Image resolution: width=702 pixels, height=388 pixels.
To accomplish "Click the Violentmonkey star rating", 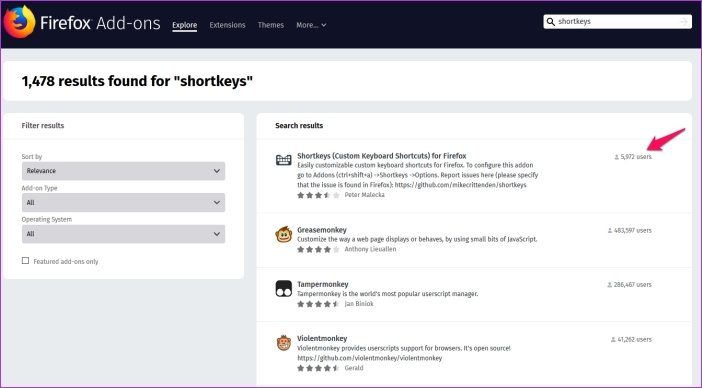I will click(318, 368).
